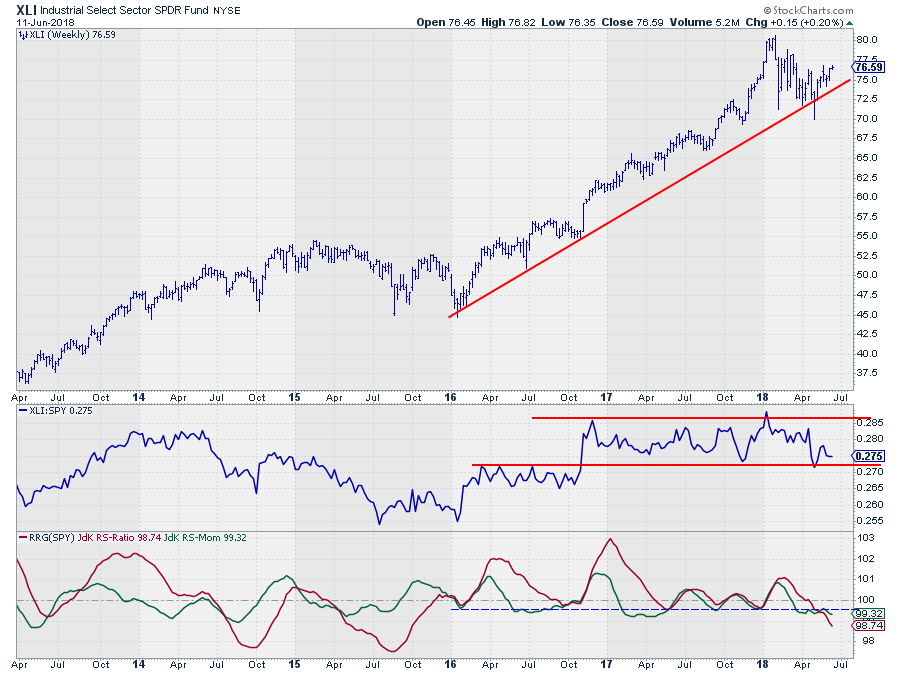Click the 102 label on RRG axis
Viewport: 900px width, 673px height.
pos(866,559)
